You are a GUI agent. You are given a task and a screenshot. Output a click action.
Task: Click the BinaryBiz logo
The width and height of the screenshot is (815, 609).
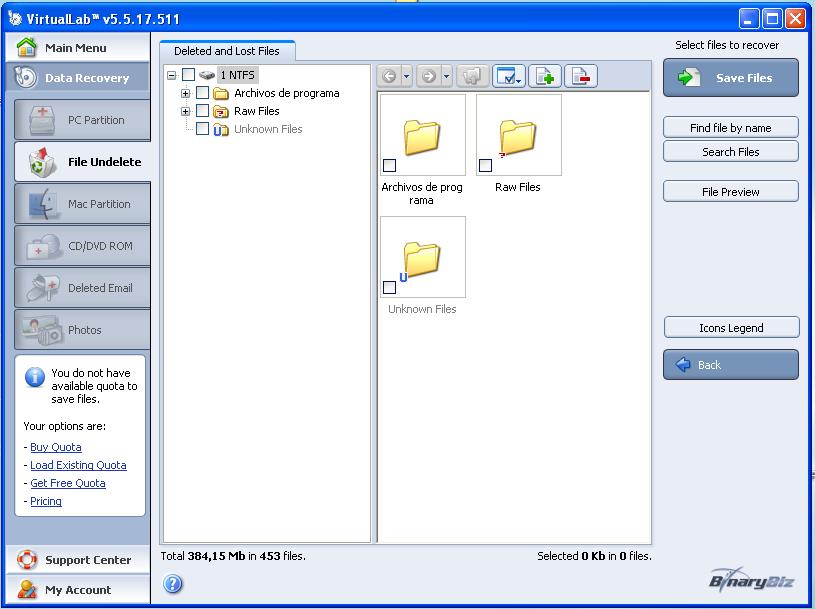tap(751, 579)
